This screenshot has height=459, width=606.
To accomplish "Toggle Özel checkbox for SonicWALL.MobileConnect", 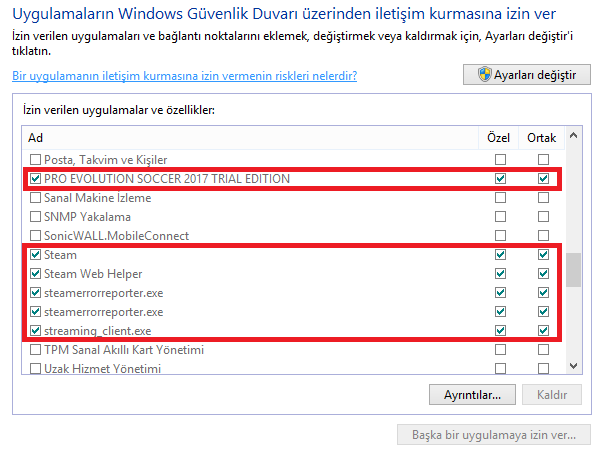I will [500, 235].
